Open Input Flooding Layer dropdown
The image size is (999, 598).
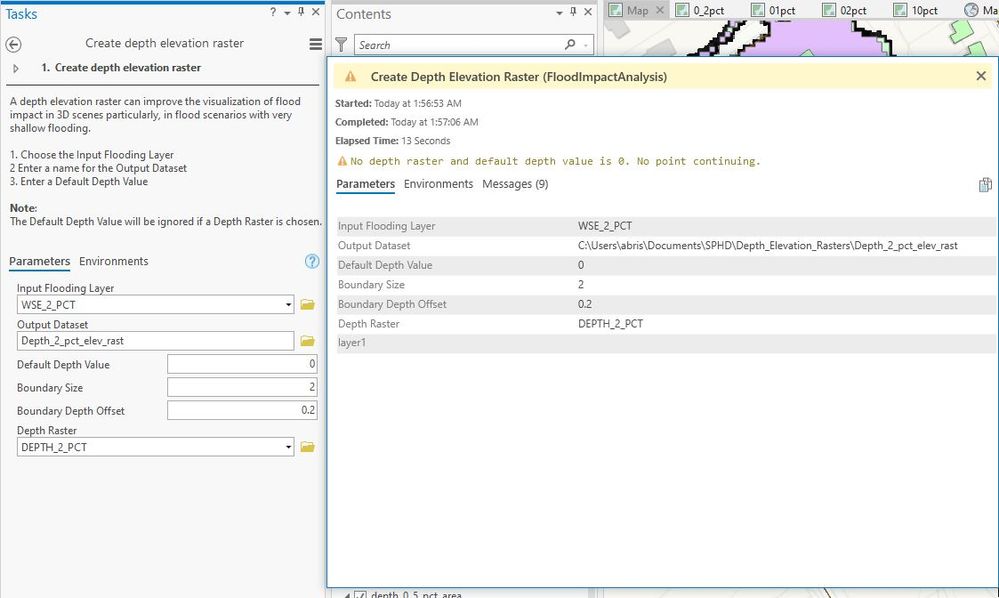[x=288, y=305]
